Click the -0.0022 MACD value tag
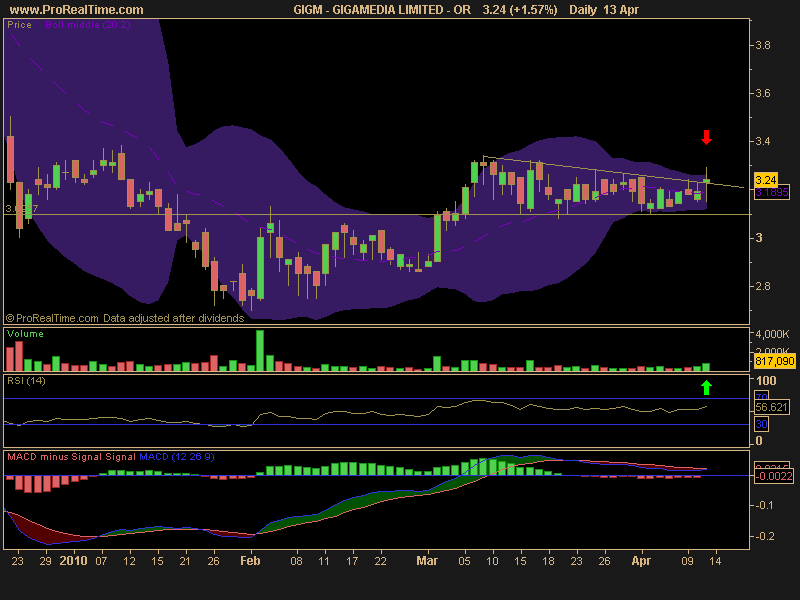800x600 pixels. pyautogui.click(x=773, y=476)
